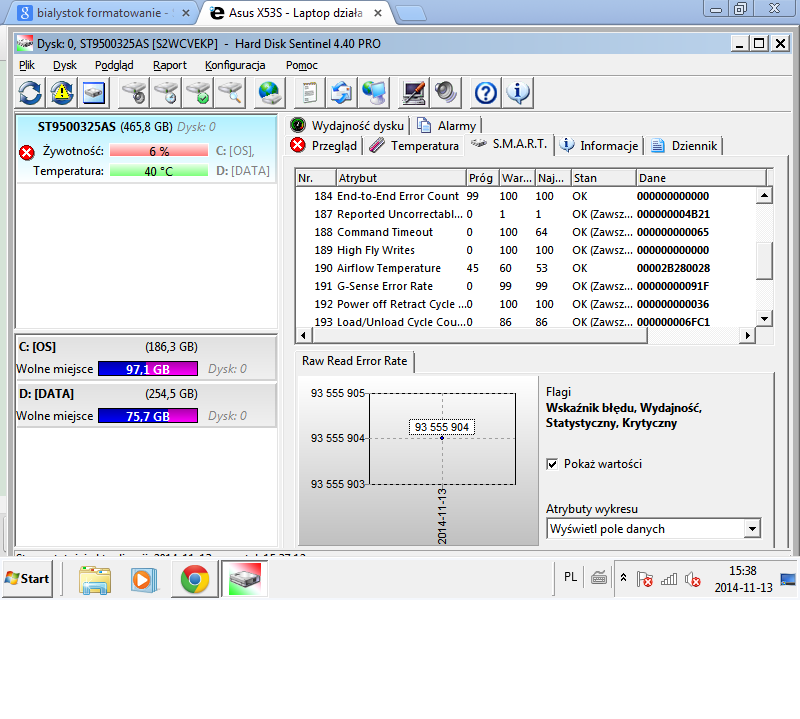This screenshot has width=800, height=719.
Task: Open Google Chrome from the taskbar
Action: 194,579
